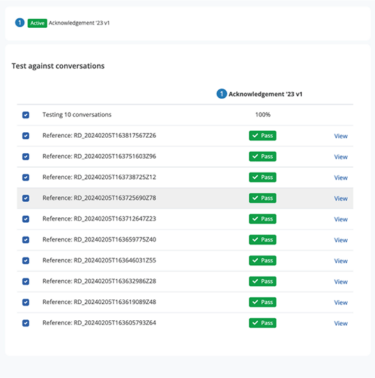Select text Reference: RD_20240205T163738725Z12
The image size is (375, 378).
pyautogui.click(x=99, y=177)
